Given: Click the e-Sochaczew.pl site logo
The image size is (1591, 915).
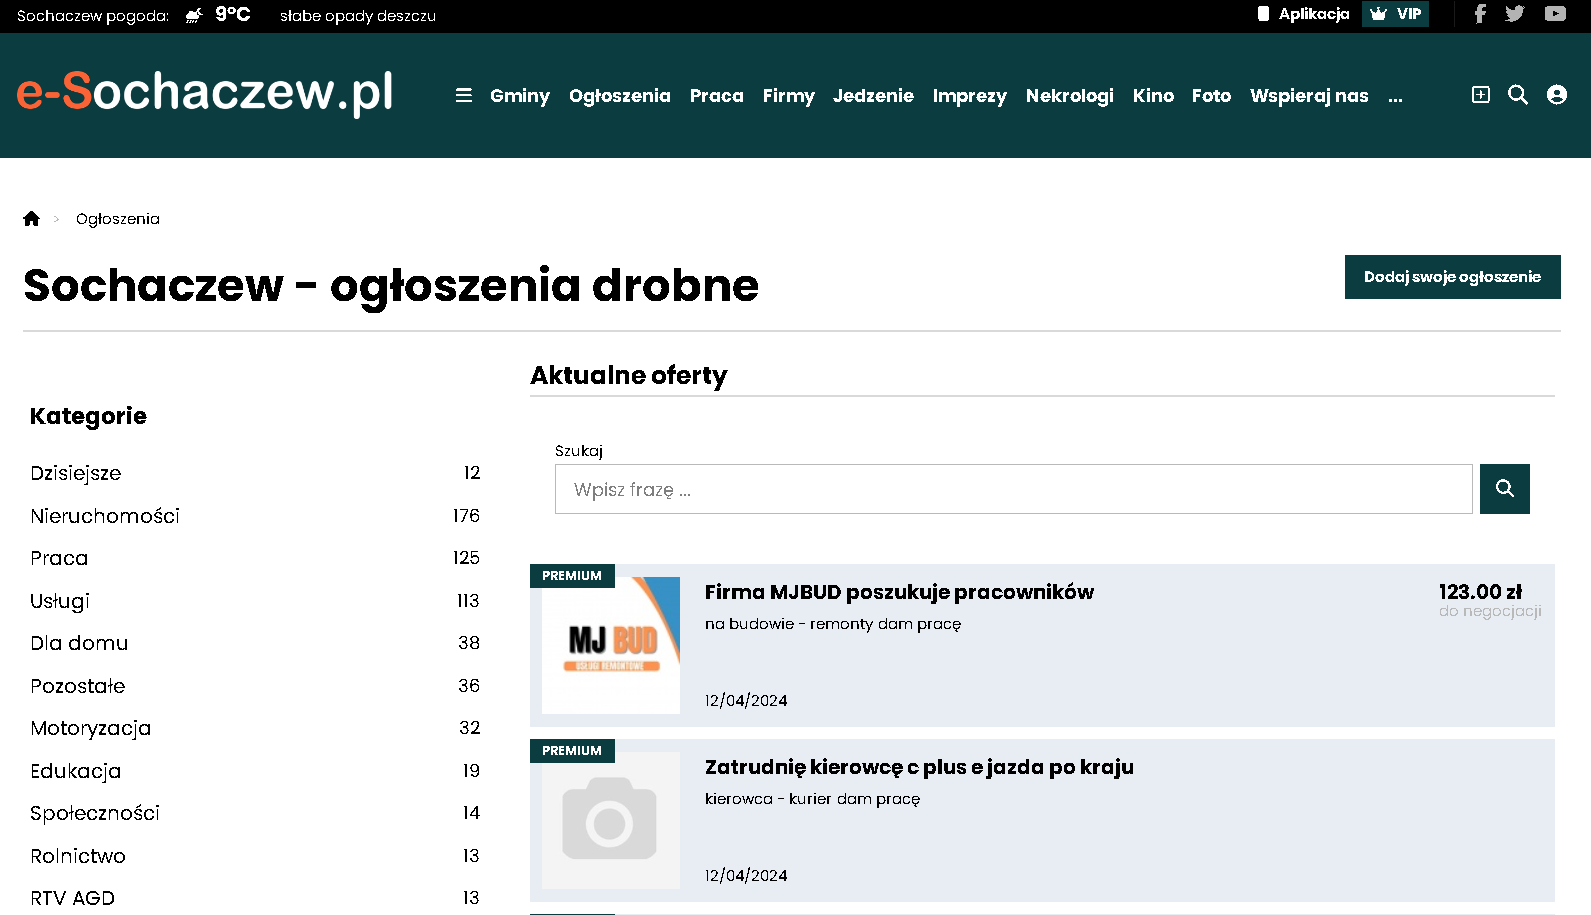Looking at the screenshot, I should 205,92.
